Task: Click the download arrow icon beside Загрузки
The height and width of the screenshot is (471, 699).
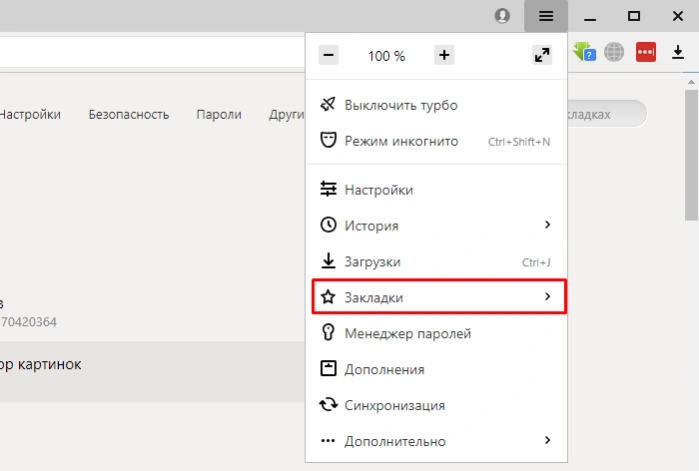Action: tap(328, 261)
